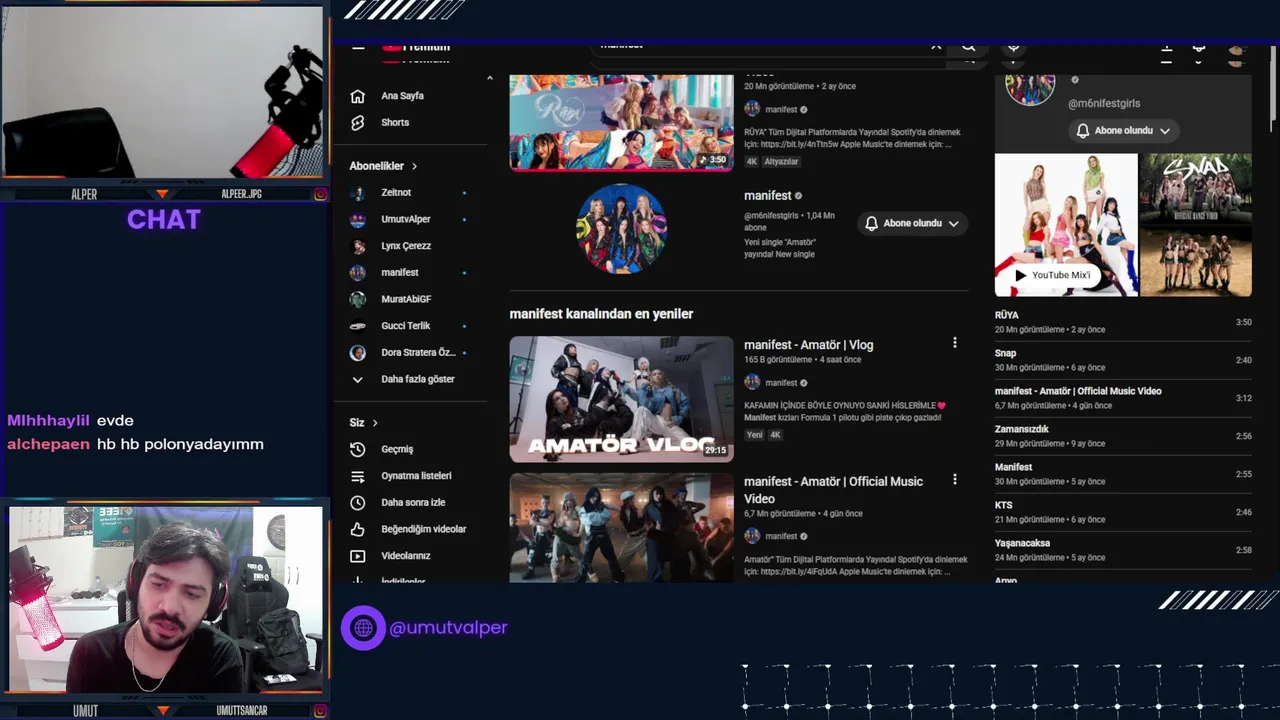This screenshot has height=720, width=1280.
Task: Click the ALPER name label
Action: pos(84,194)
